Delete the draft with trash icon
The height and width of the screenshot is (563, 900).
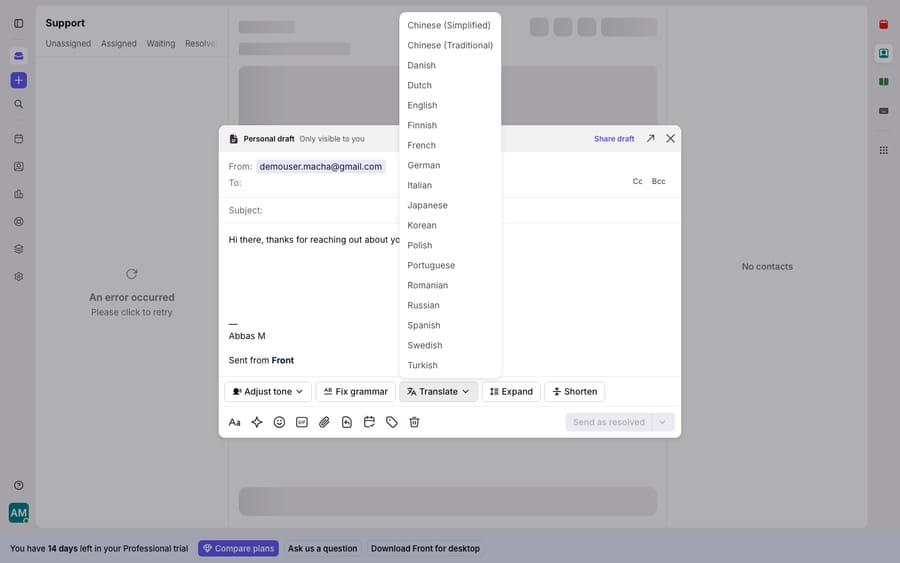click(414, 422)
